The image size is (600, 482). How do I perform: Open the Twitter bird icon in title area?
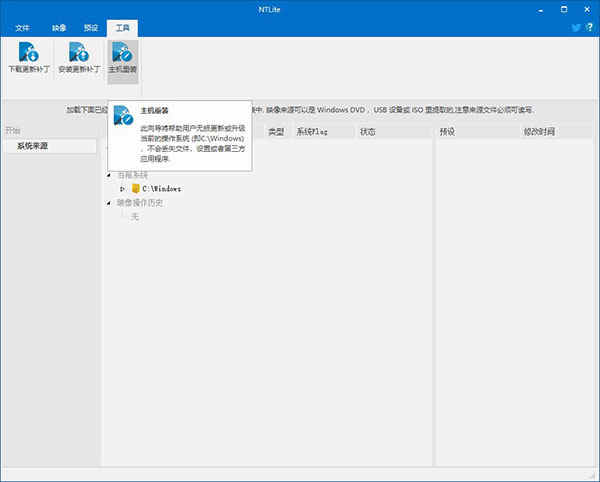(x=576, y=28)
